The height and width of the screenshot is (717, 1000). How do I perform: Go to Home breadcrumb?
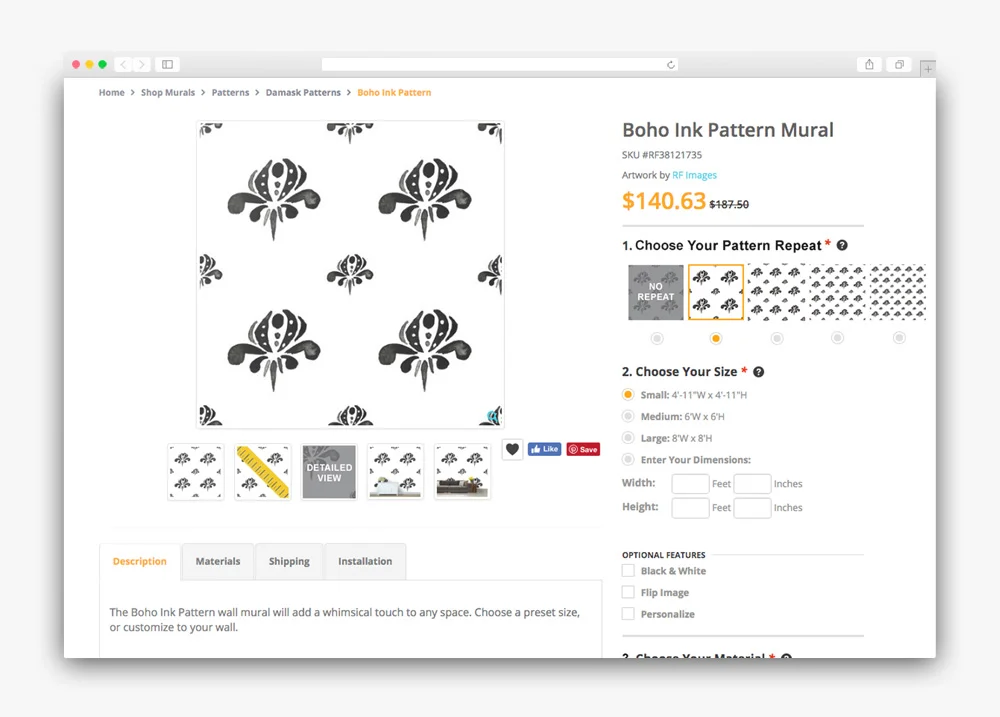(x=112, y=92)
